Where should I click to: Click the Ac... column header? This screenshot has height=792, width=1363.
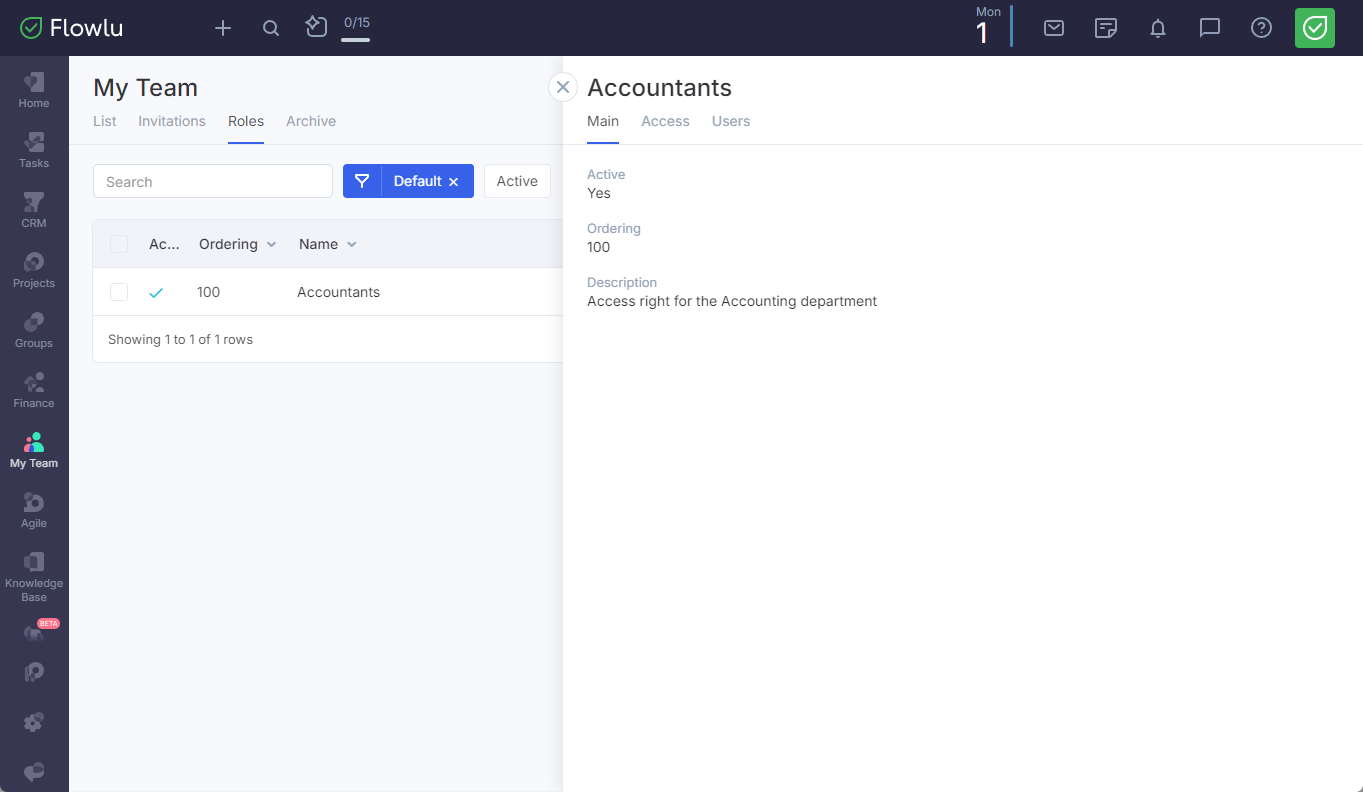(164, 244)
